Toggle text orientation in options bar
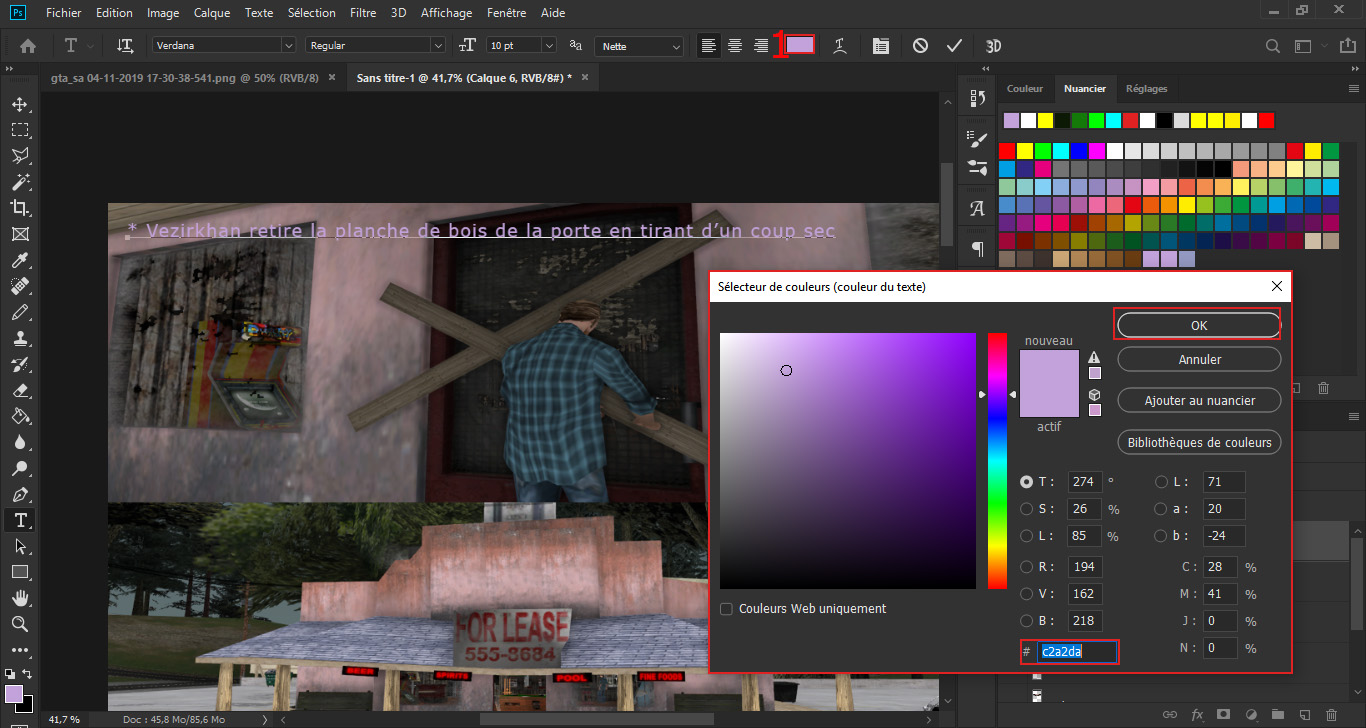The image size is (1366, 728). pos(126,46)
